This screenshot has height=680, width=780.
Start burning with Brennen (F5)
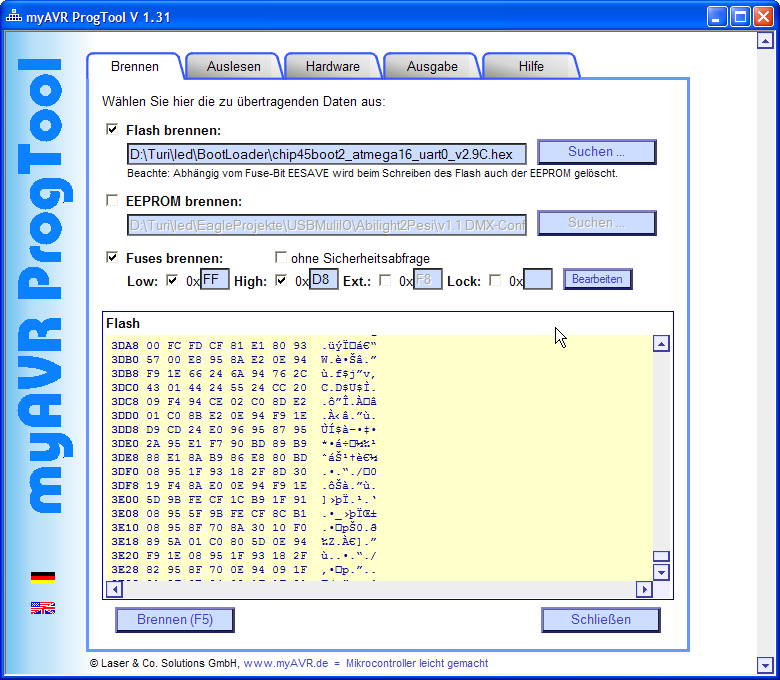point(175,620)
